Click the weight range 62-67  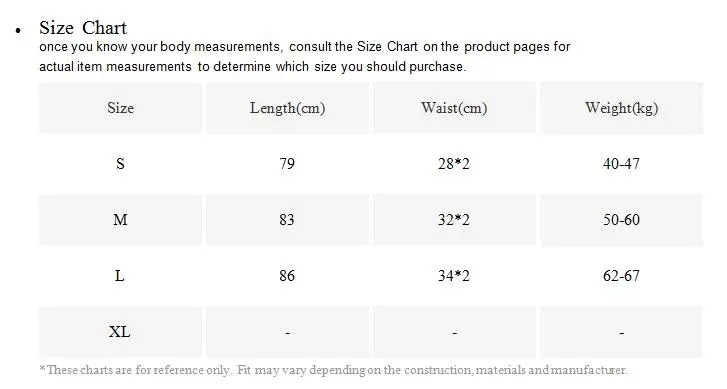pos(621,276)
